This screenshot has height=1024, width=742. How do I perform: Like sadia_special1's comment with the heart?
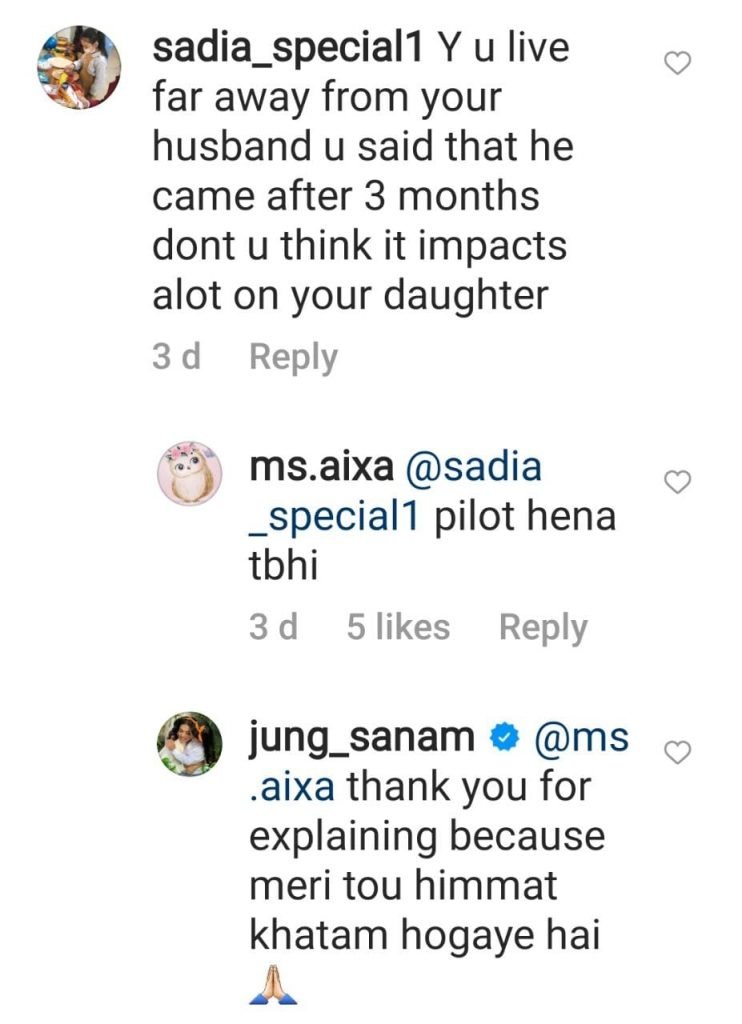point(678,64)
